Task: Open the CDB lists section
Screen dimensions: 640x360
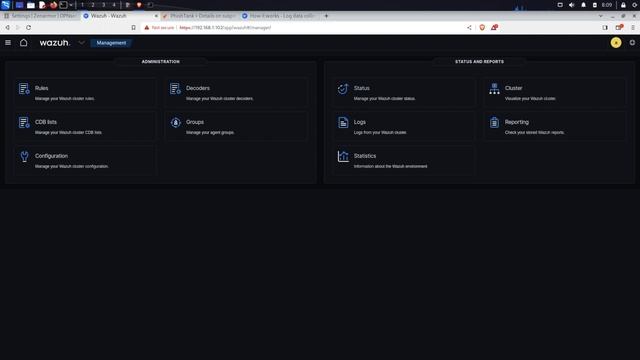Action: (46, 122)
